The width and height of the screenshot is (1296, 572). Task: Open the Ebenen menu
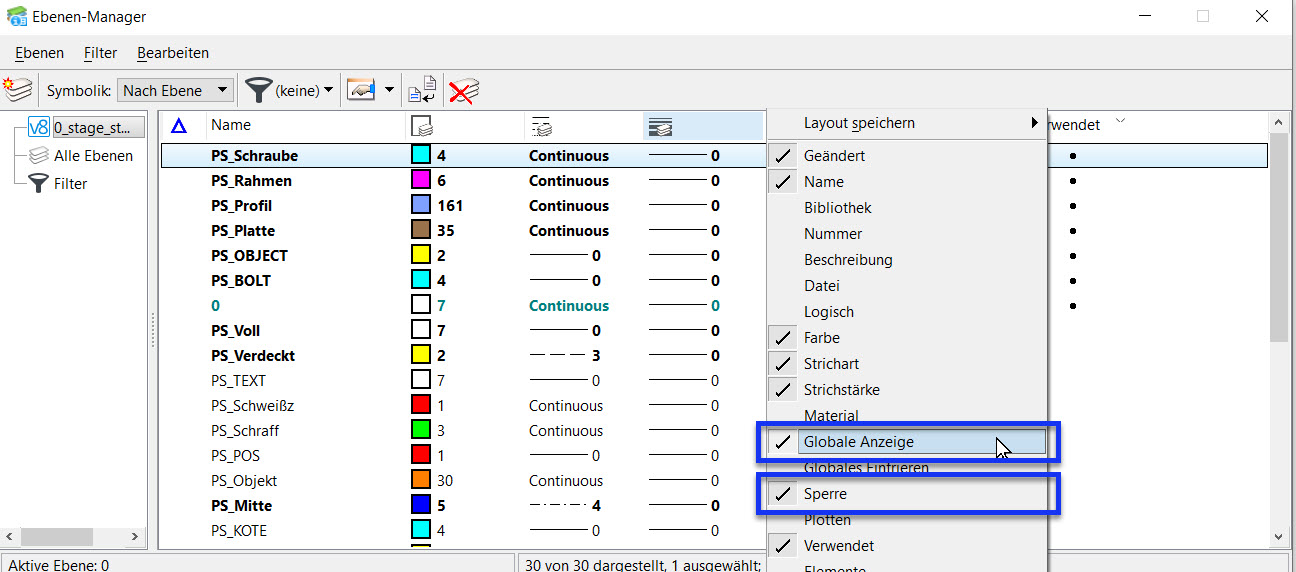pyautogui.click(x=40, y=53)
